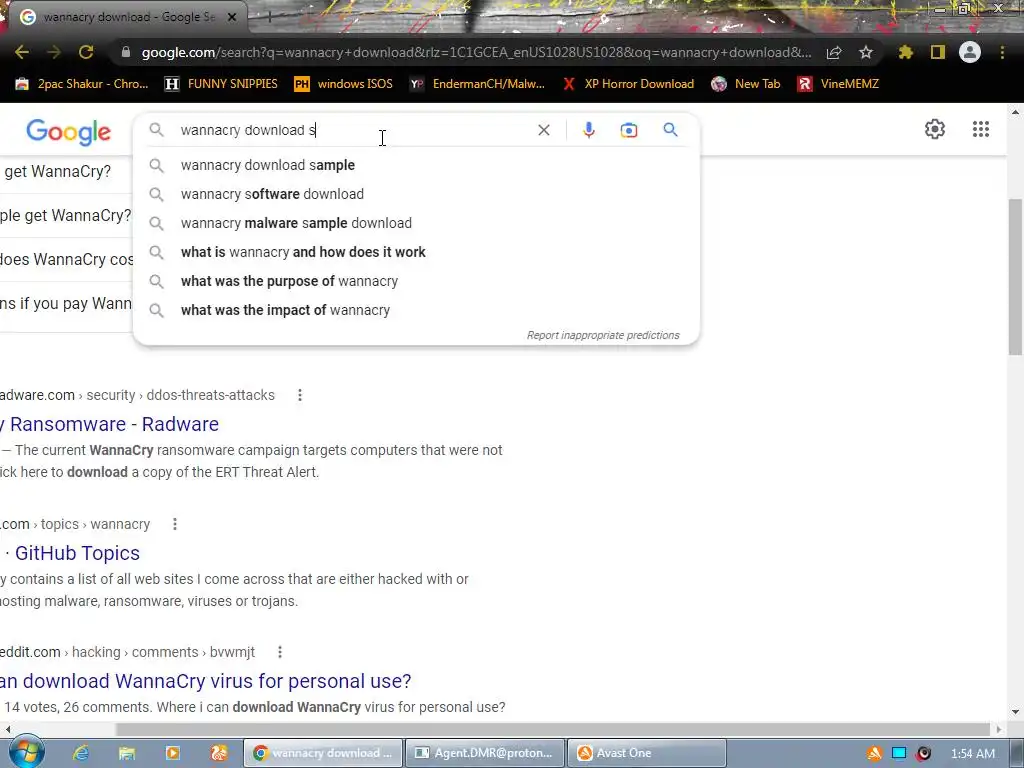
Task: Open a new tab with plus button
Action: [269, 17]
